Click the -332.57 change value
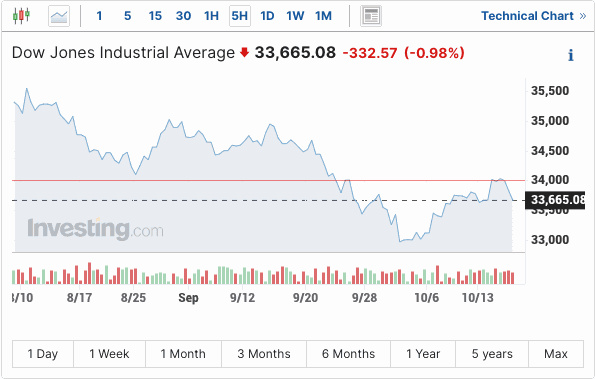Screen dimensions: 595x379 click(x=370, y=53)
